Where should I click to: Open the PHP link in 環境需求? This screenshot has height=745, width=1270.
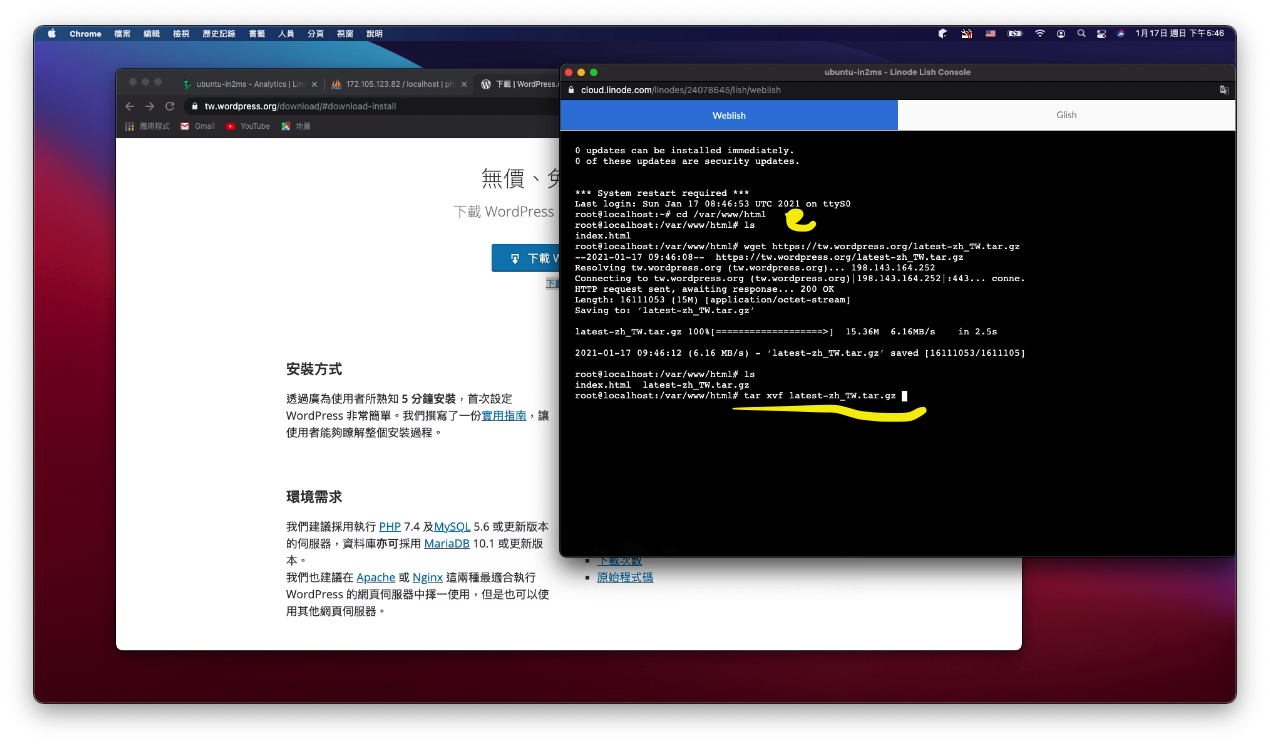pyautogui.click(x=389, y=526)
